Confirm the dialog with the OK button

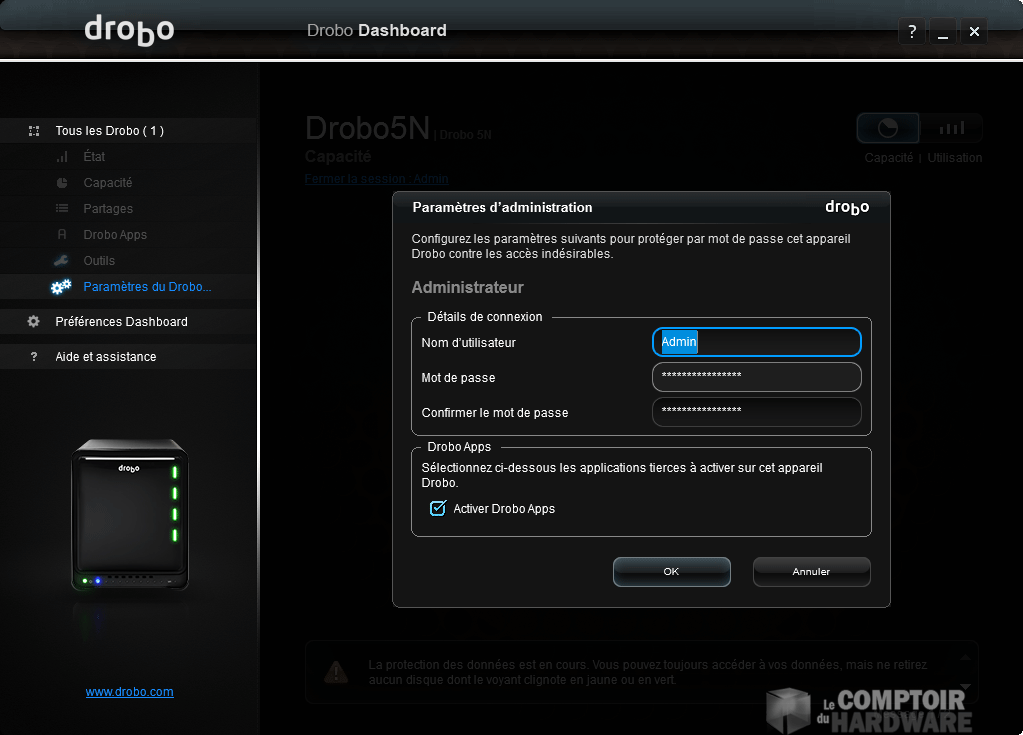click(671, 572)
